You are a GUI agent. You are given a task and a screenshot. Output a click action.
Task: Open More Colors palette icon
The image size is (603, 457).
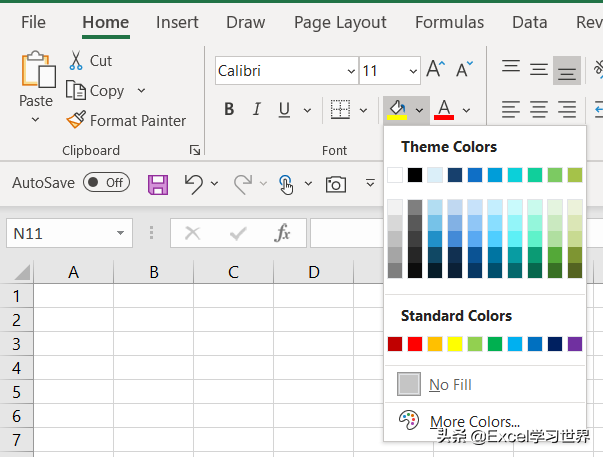coord(408,420)
